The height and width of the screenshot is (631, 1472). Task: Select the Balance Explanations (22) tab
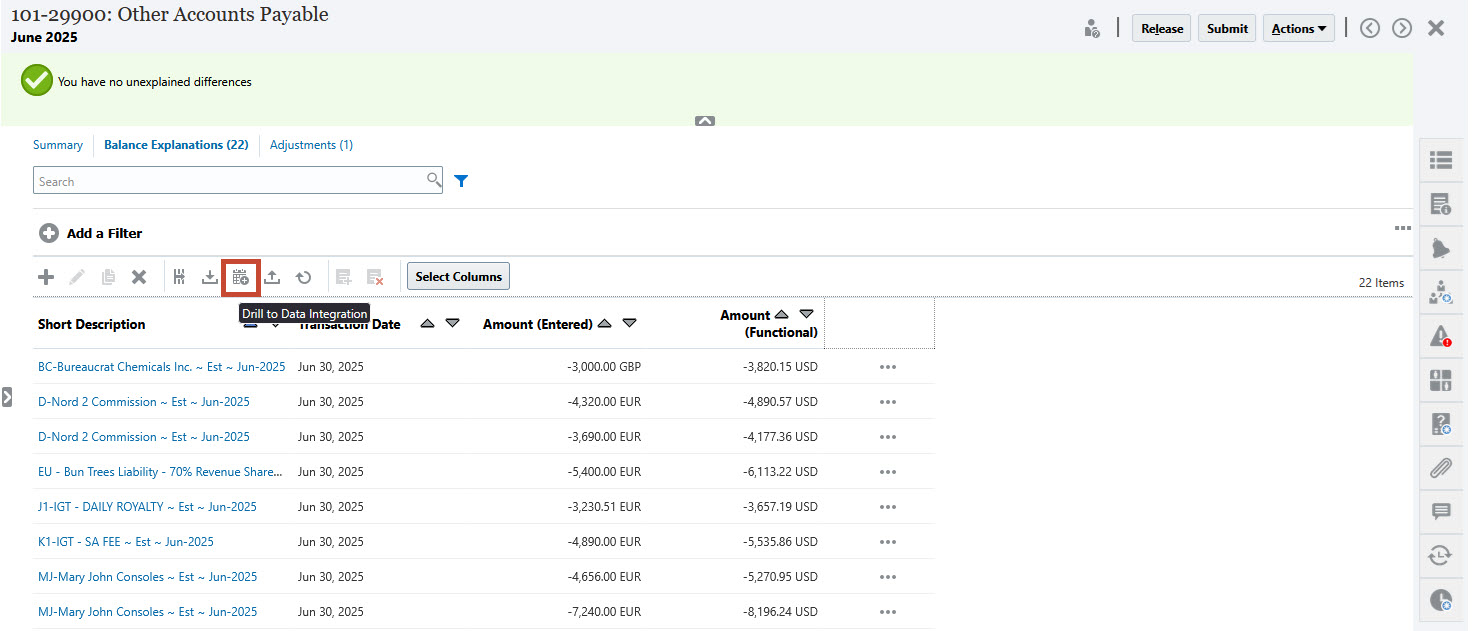(176, 145)
